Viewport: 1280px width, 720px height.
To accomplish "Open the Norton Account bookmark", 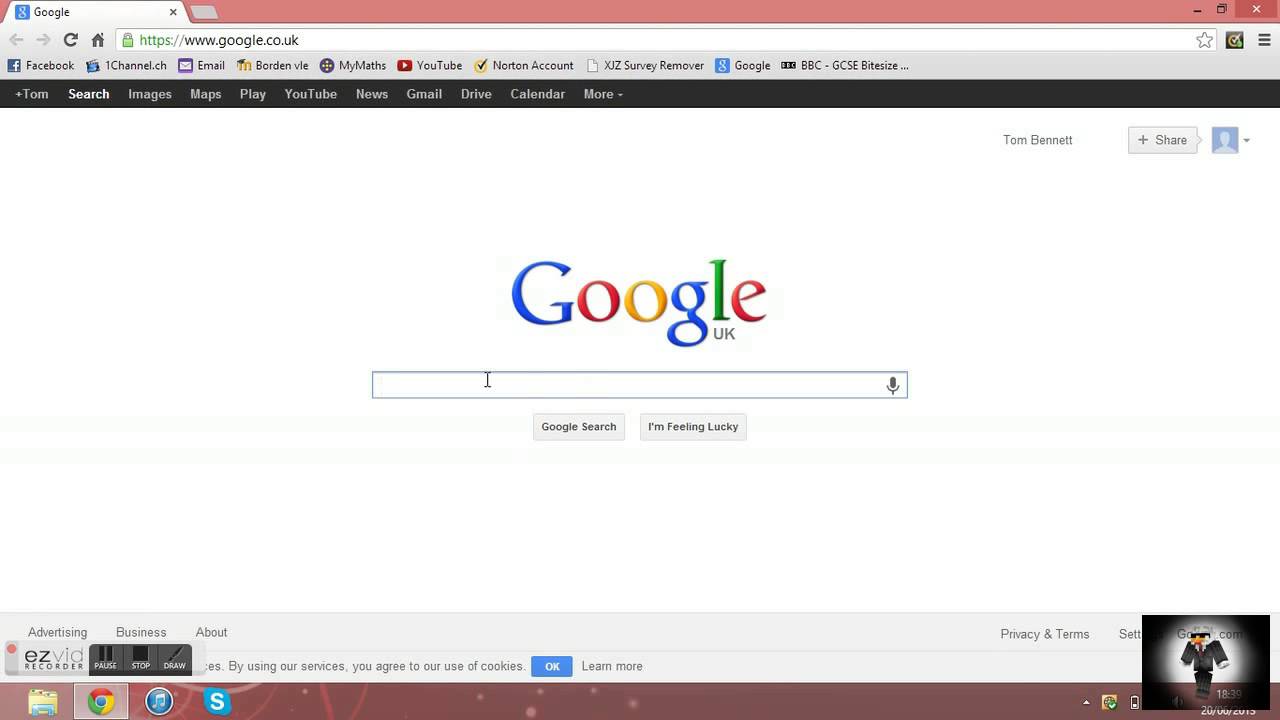I will (x=524, y=65).
